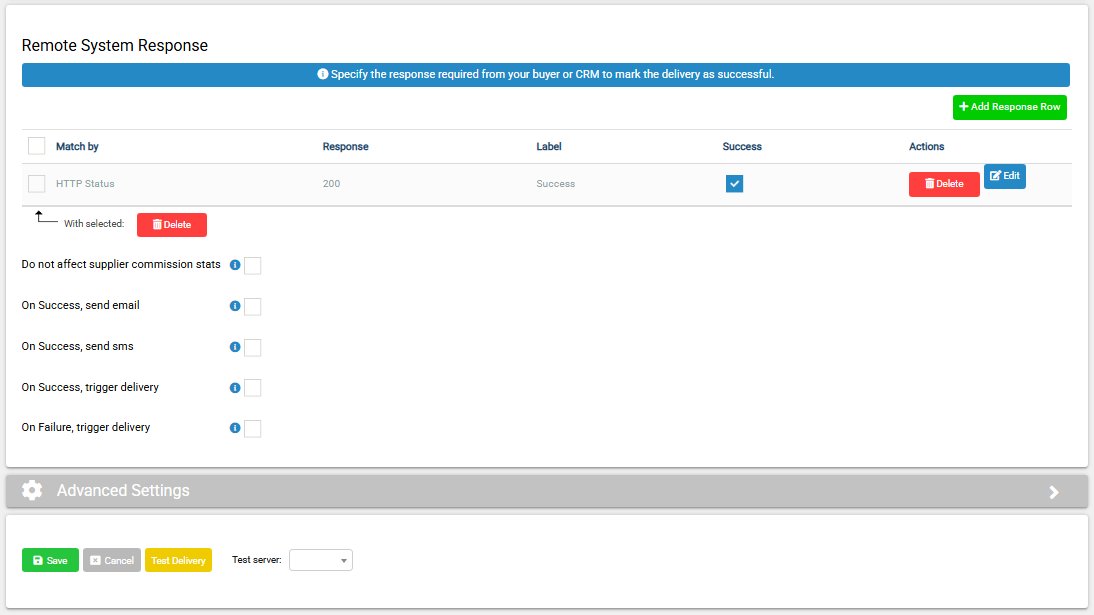Click info icon next to send sms
1094x615 pixels.
(x=235, y=347)
